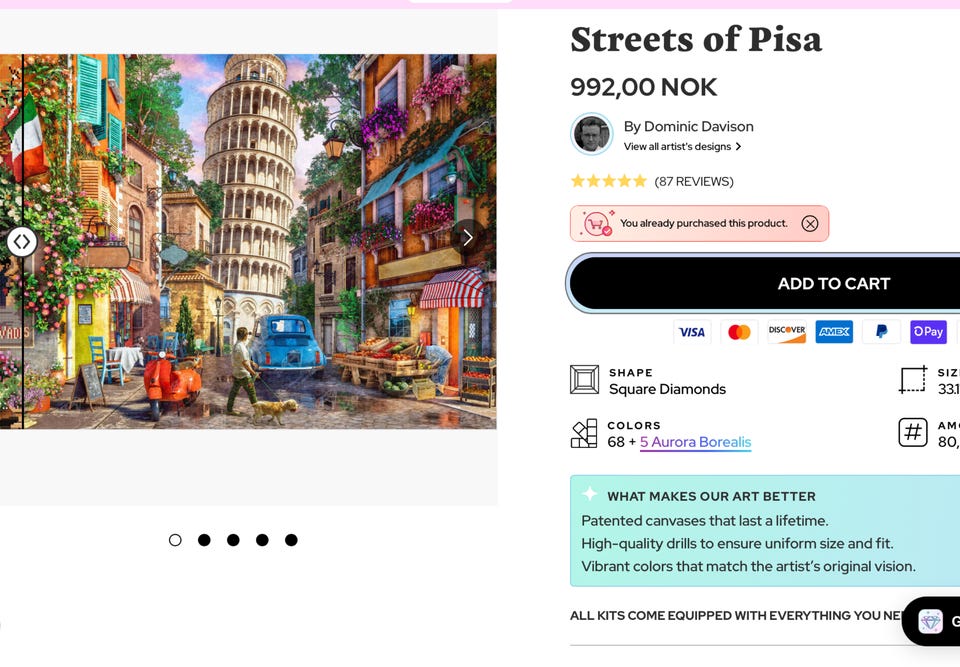This screenshot has height=667, width=960.
Task: Select the third carousel dot
Action: point(233,540)
